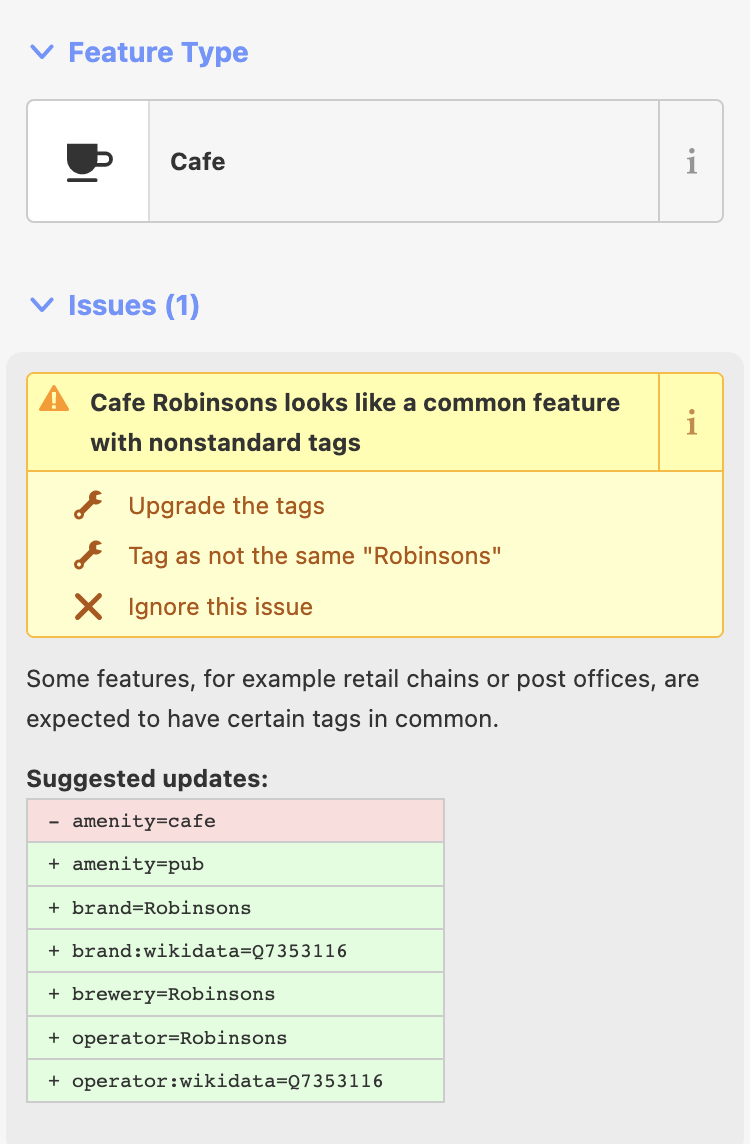
Task: Click the info icon next to Cafe
Action: click(691, 160)
